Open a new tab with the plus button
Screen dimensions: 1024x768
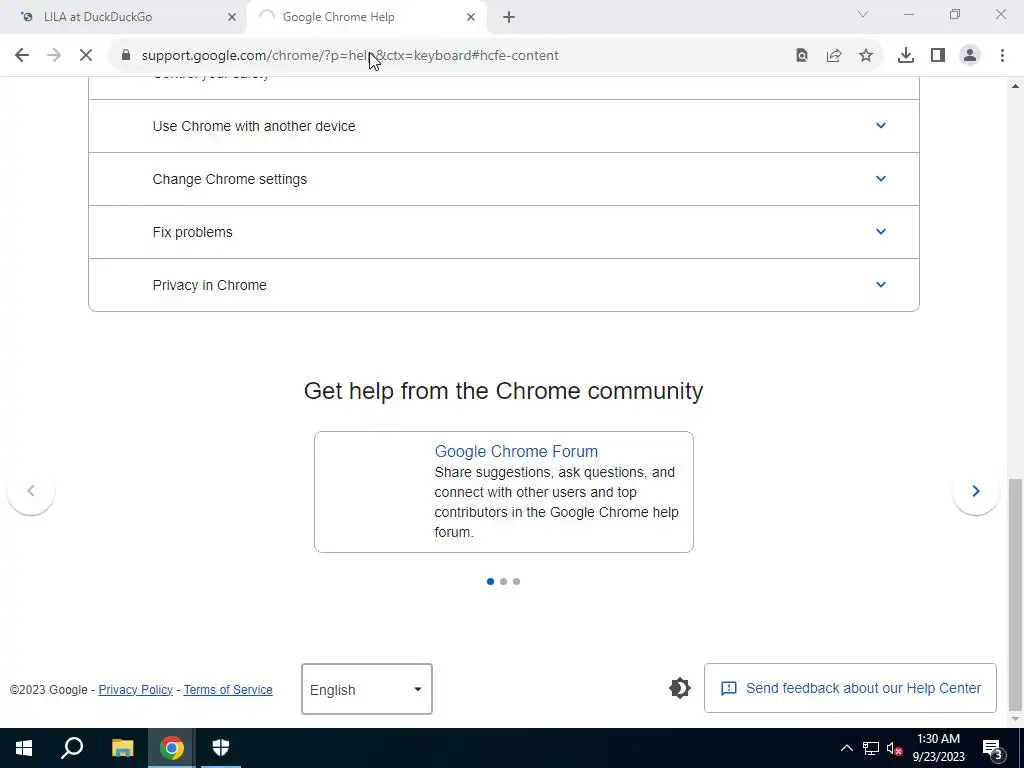coord(509,17)
